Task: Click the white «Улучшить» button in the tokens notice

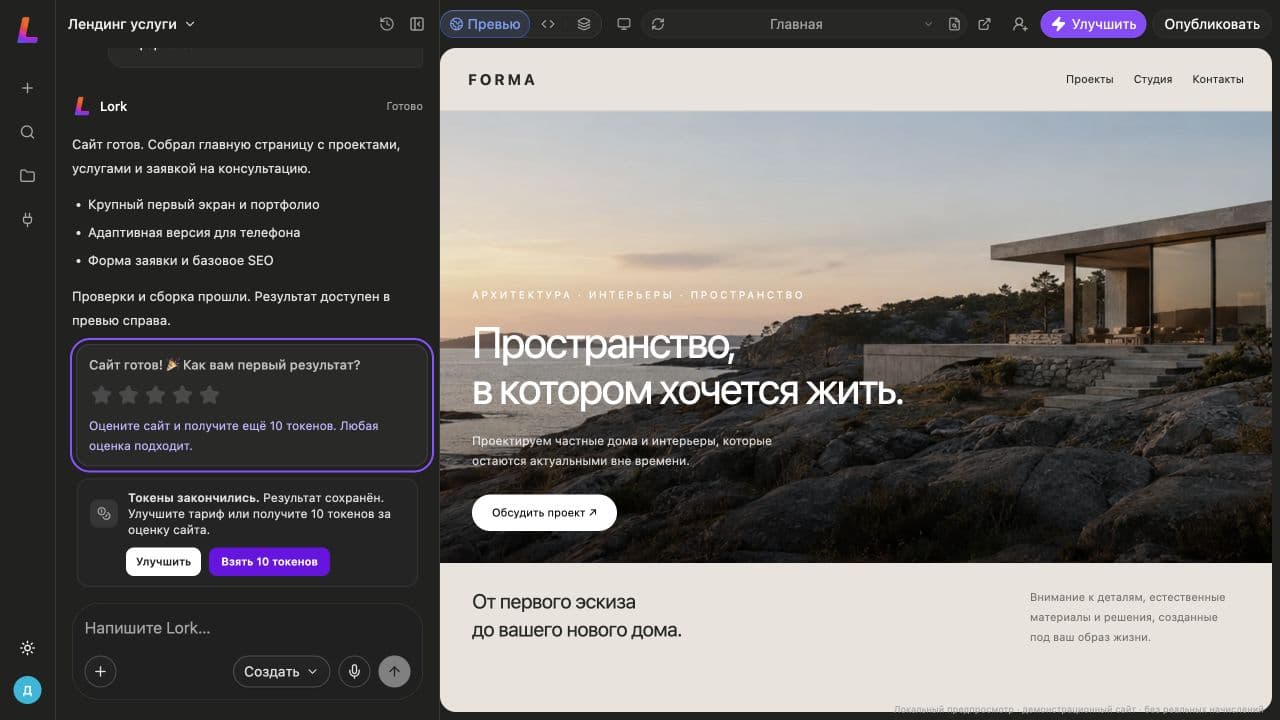Action: pyautogui.click(x=163, y=562)
